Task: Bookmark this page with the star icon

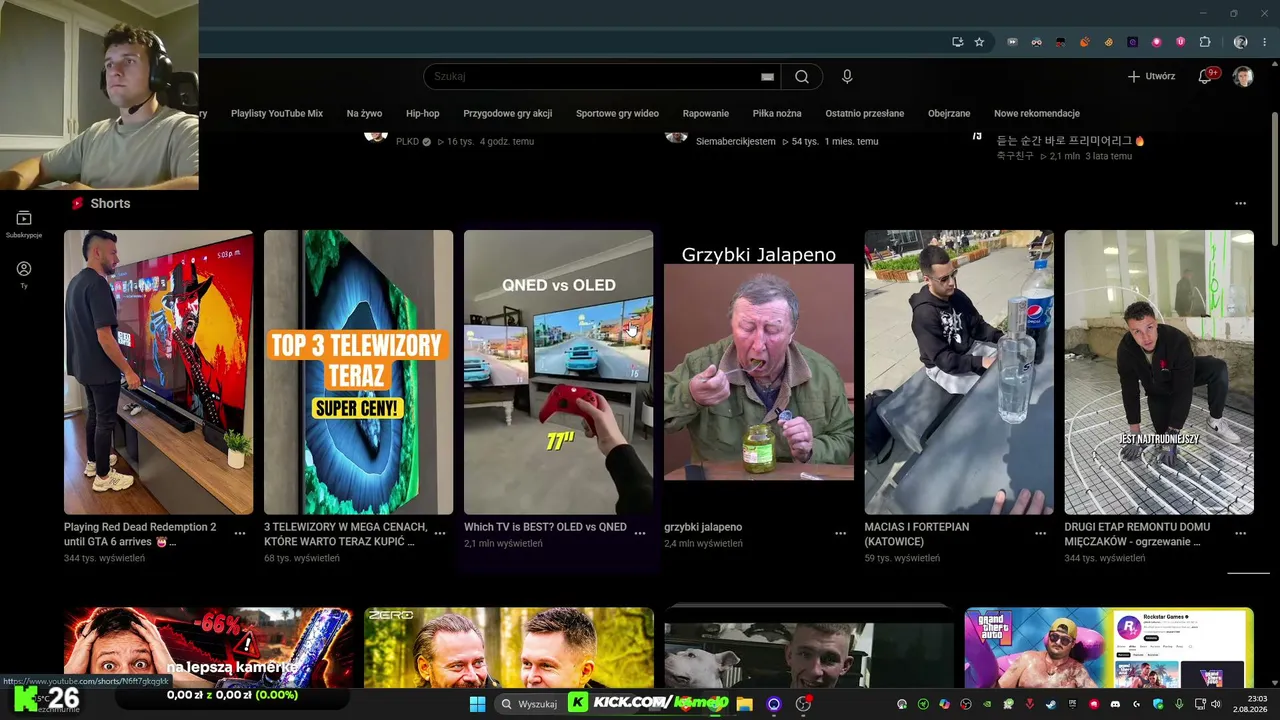Action: coord(979,42)
